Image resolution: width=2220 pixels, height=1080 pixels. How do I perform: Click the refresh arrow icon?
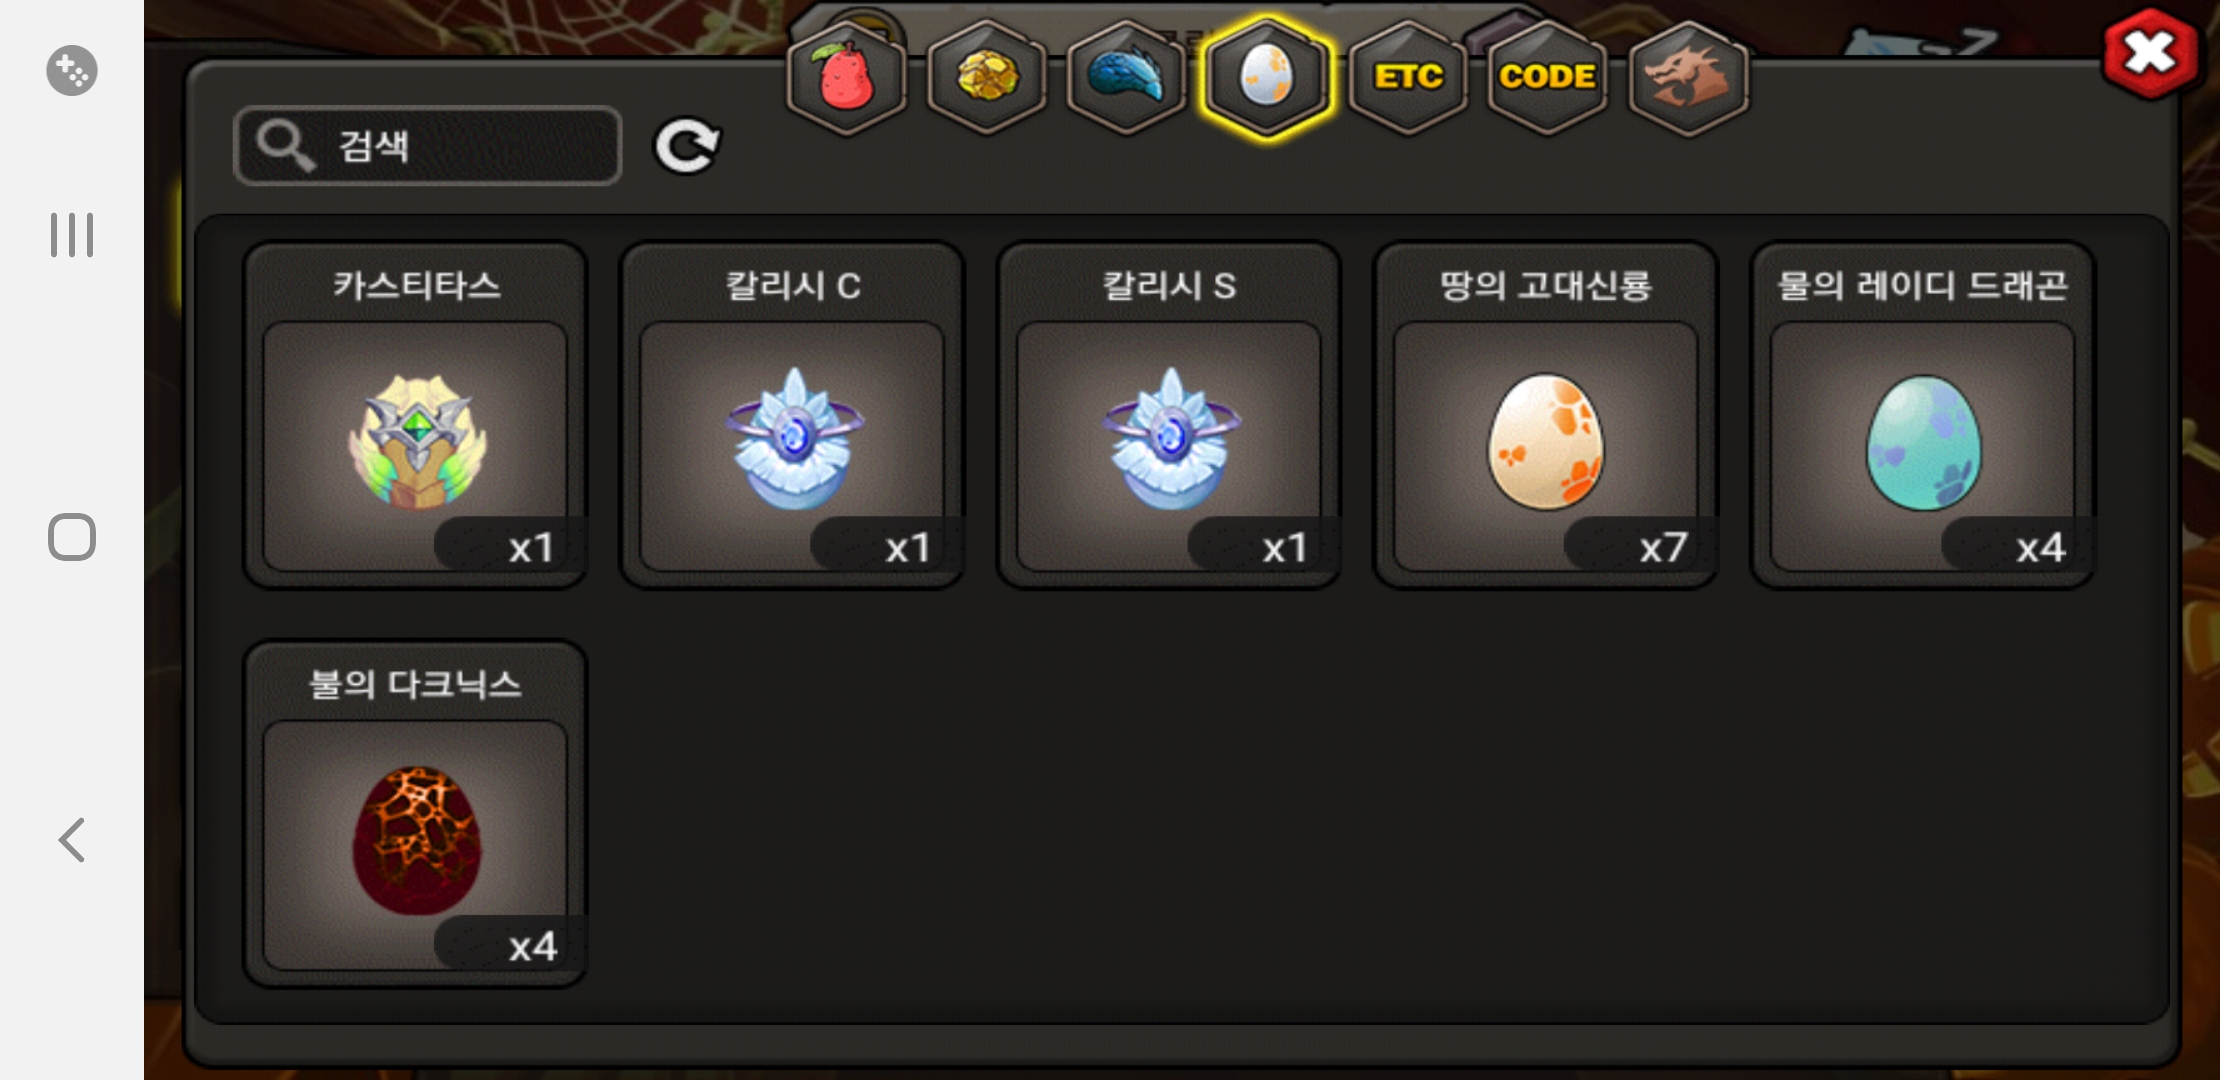coord(687,146)
